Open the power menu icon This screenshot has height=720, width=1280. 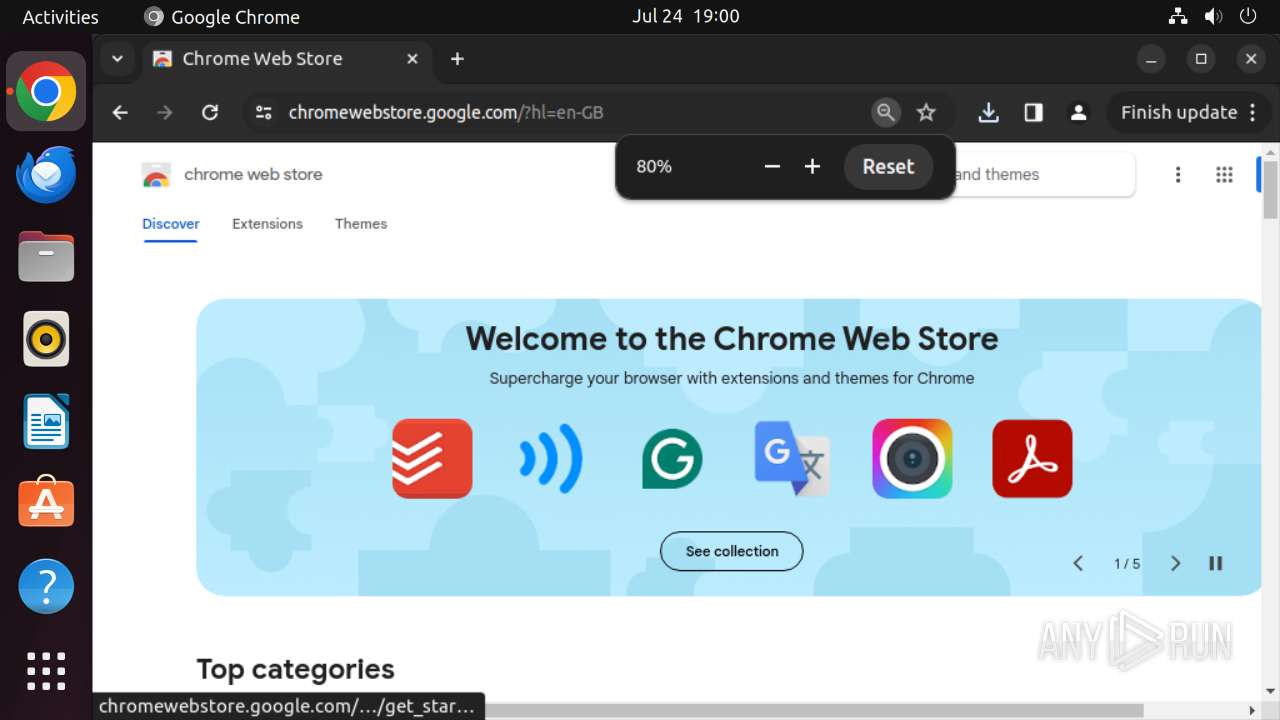click(1248, 17)
